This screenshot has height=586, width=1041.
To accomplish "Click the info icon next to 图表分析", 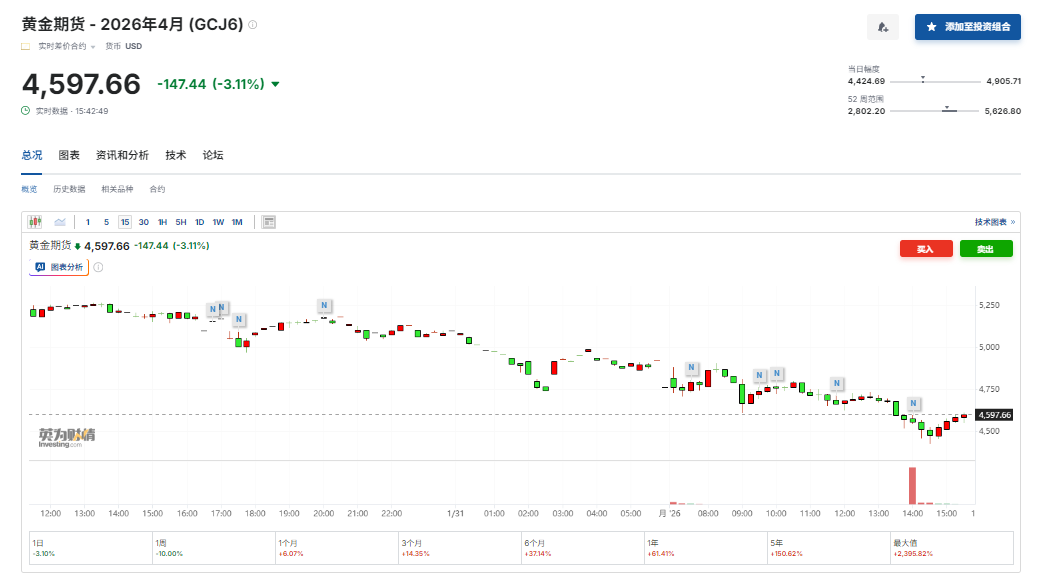I will 98,267.
